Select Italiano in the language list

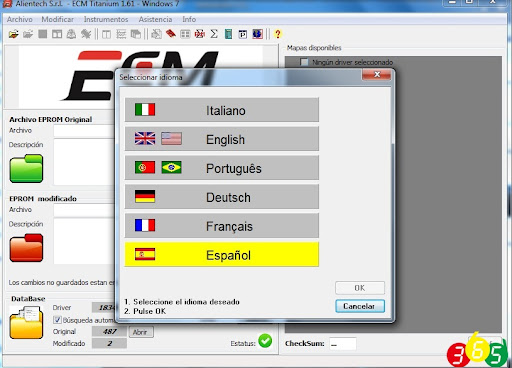point(222,110)
